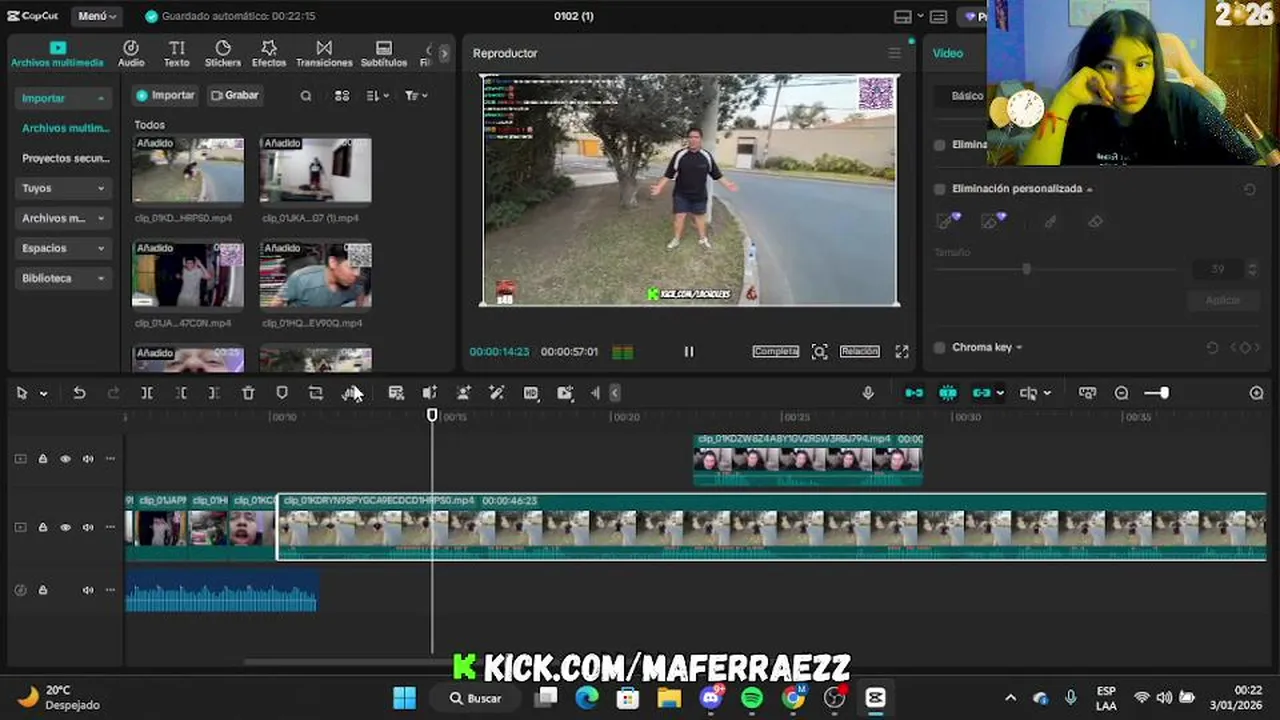Open the Stickers panel

point(223,53)
